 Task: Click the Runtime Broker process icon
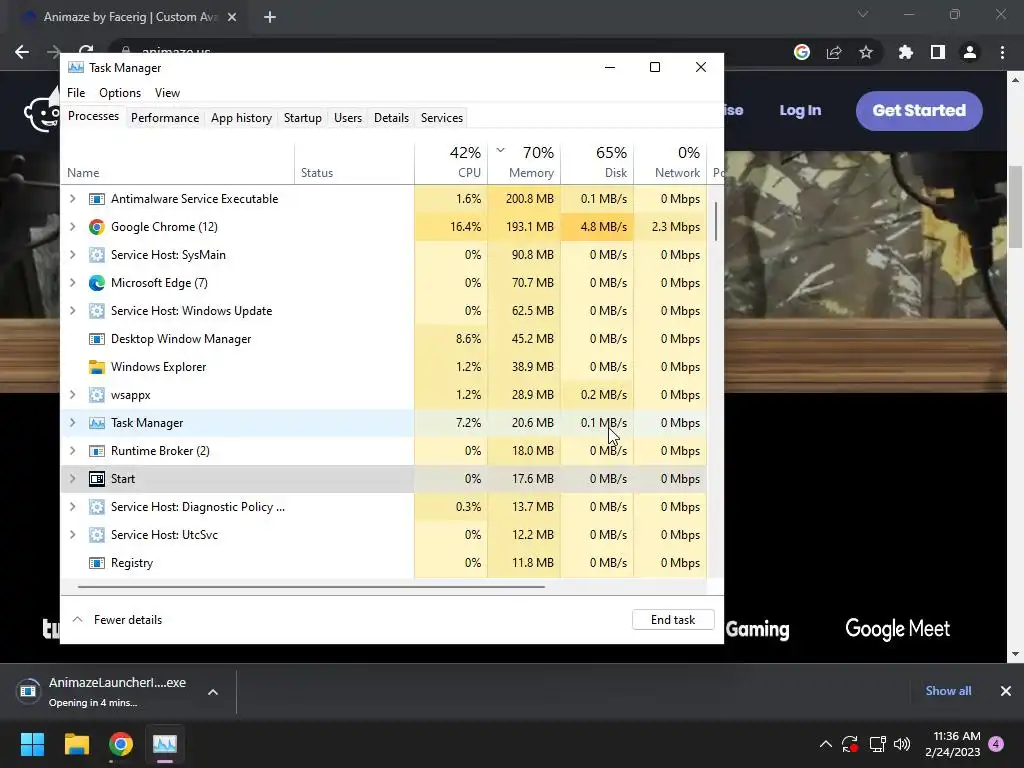pos(97,451)
